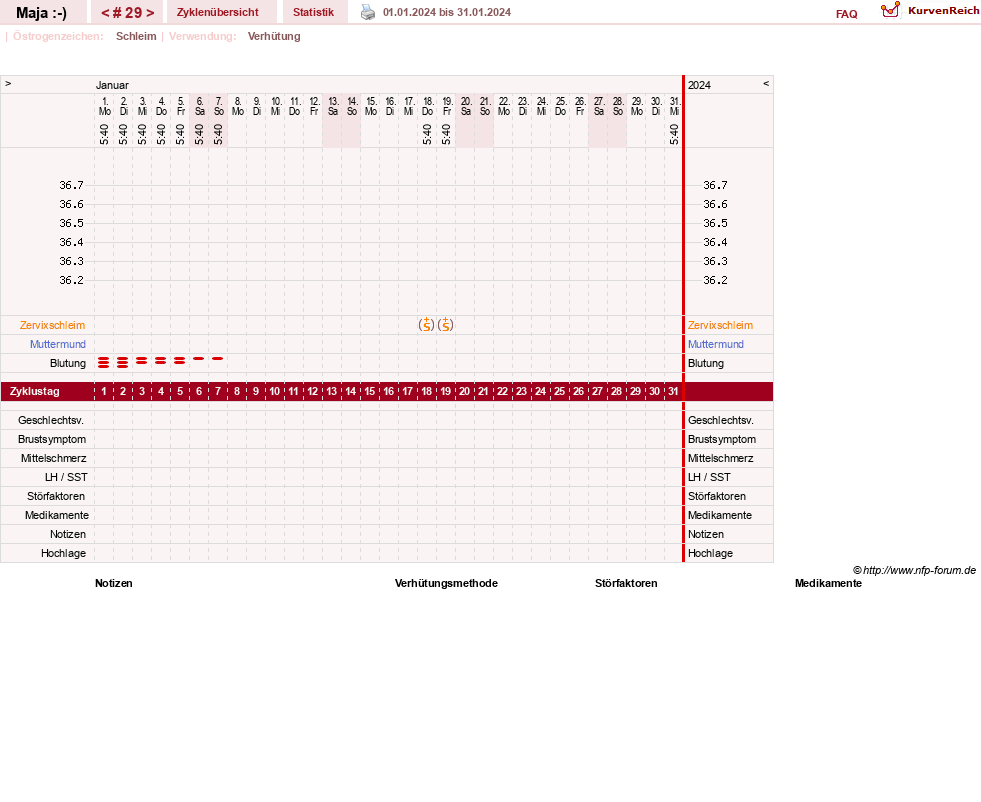This screenshot has width=981, height=802.
Task: Click cycle day 14 in Zyklustag row
Action: pyautogui.click(x=350, y=392)
